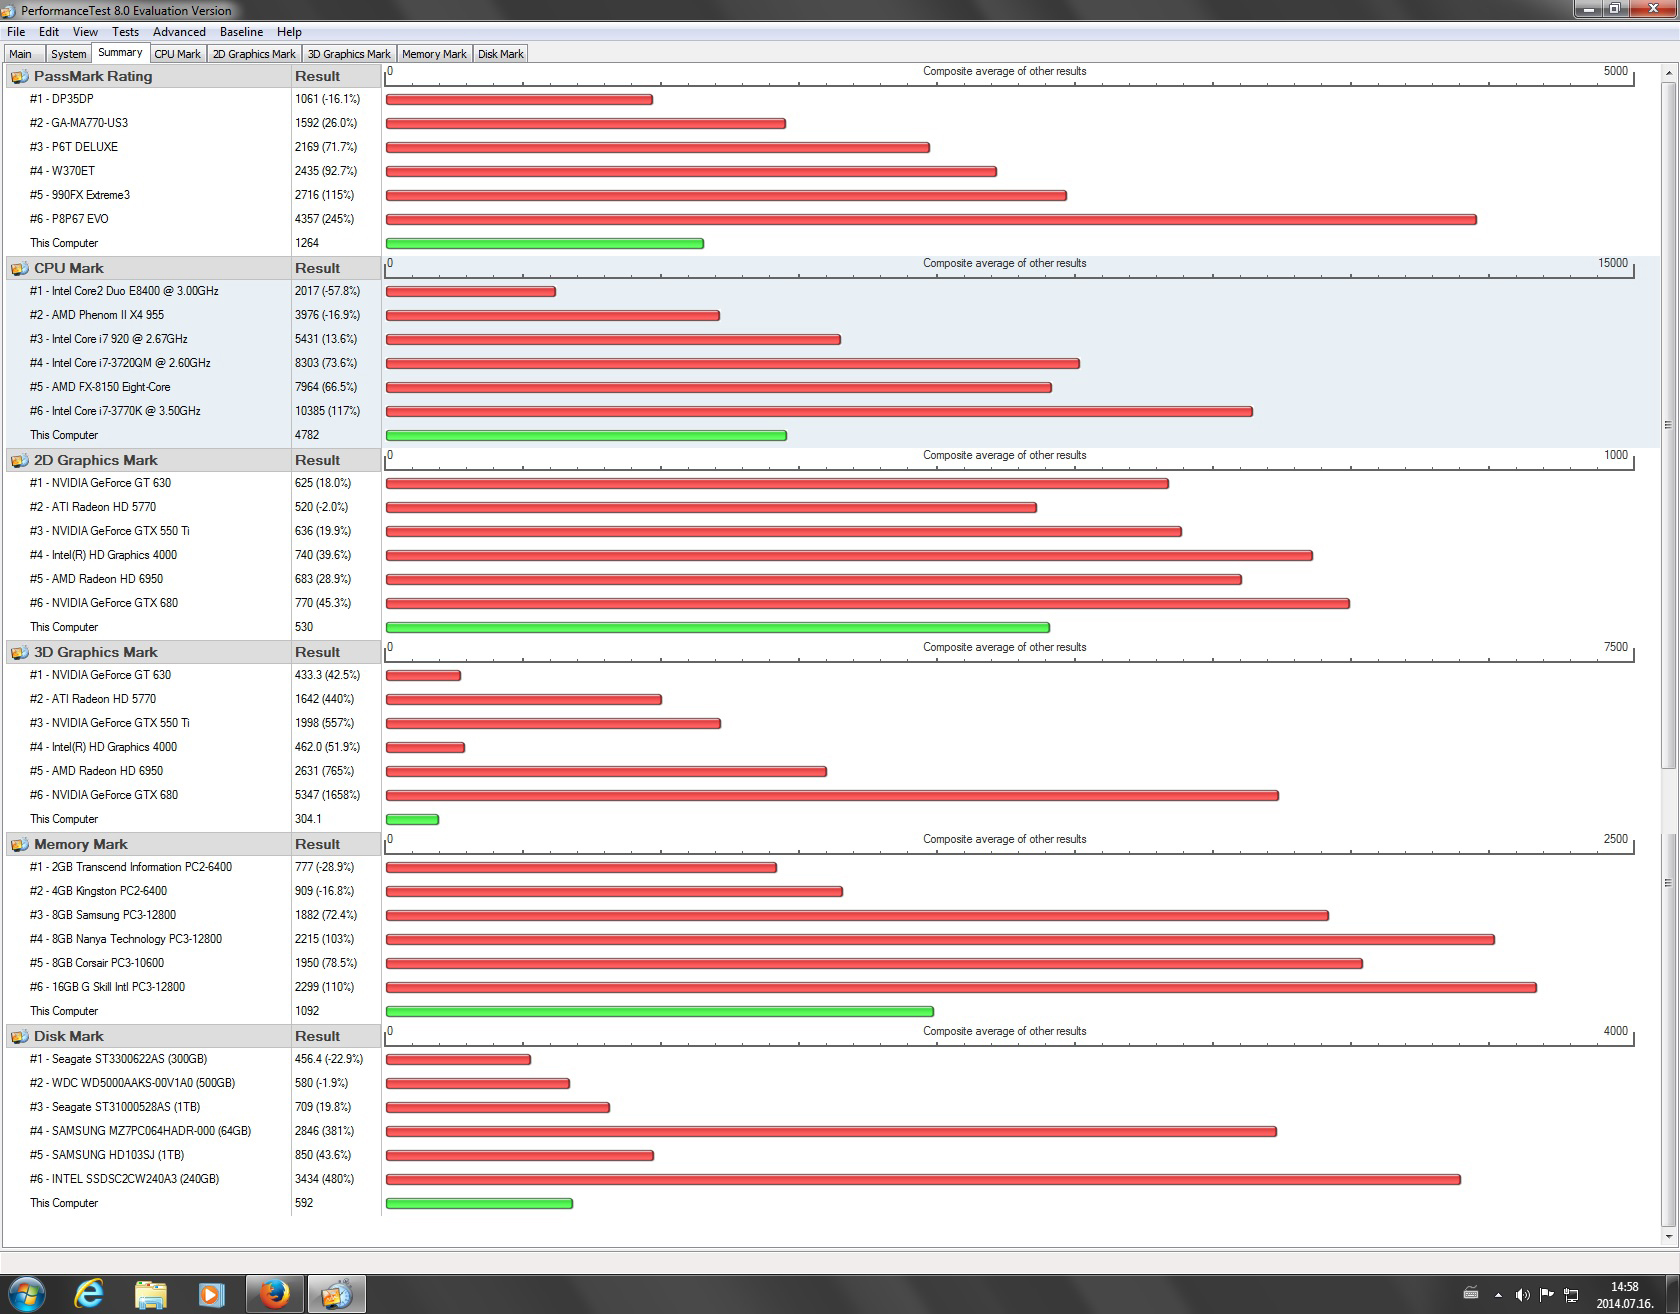The width and height of the screenshot is (1680, 1314).
Task: Click the CPU Mark This Computer result 4782
Action: tap(308, 435)
